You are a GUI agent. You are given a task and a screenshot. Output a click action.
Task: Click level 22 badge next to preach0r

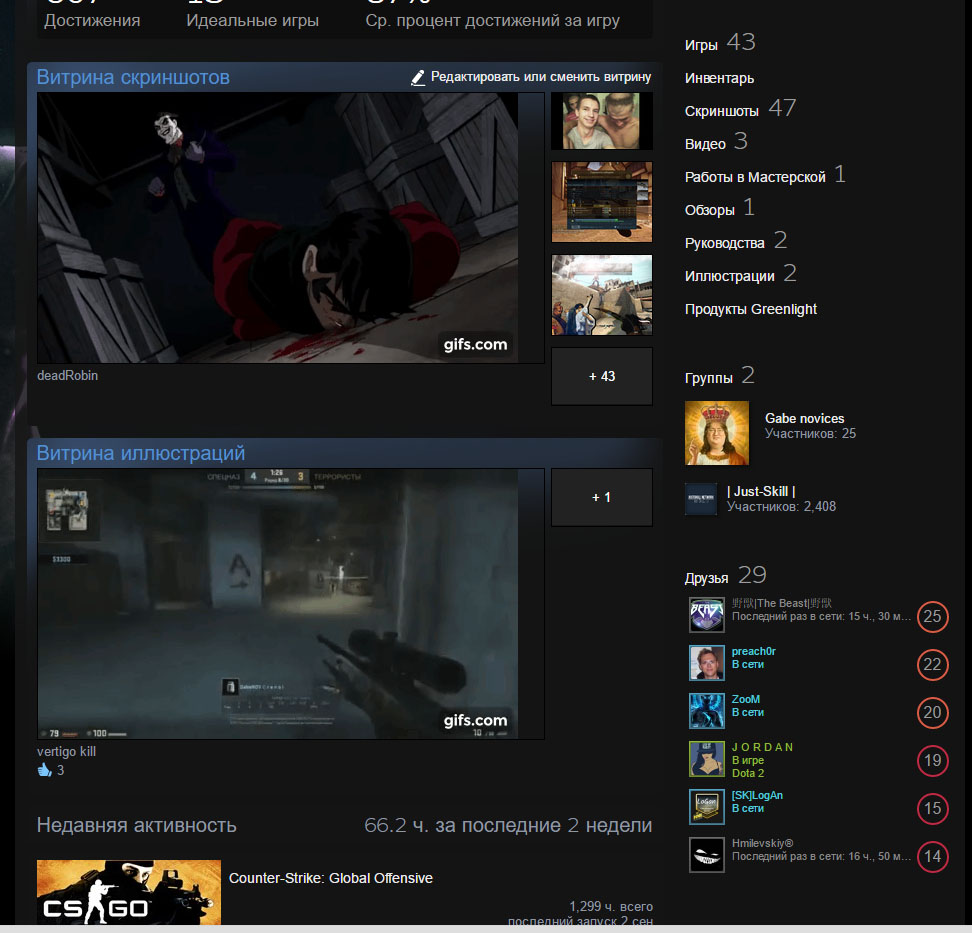tap(932, 665)
